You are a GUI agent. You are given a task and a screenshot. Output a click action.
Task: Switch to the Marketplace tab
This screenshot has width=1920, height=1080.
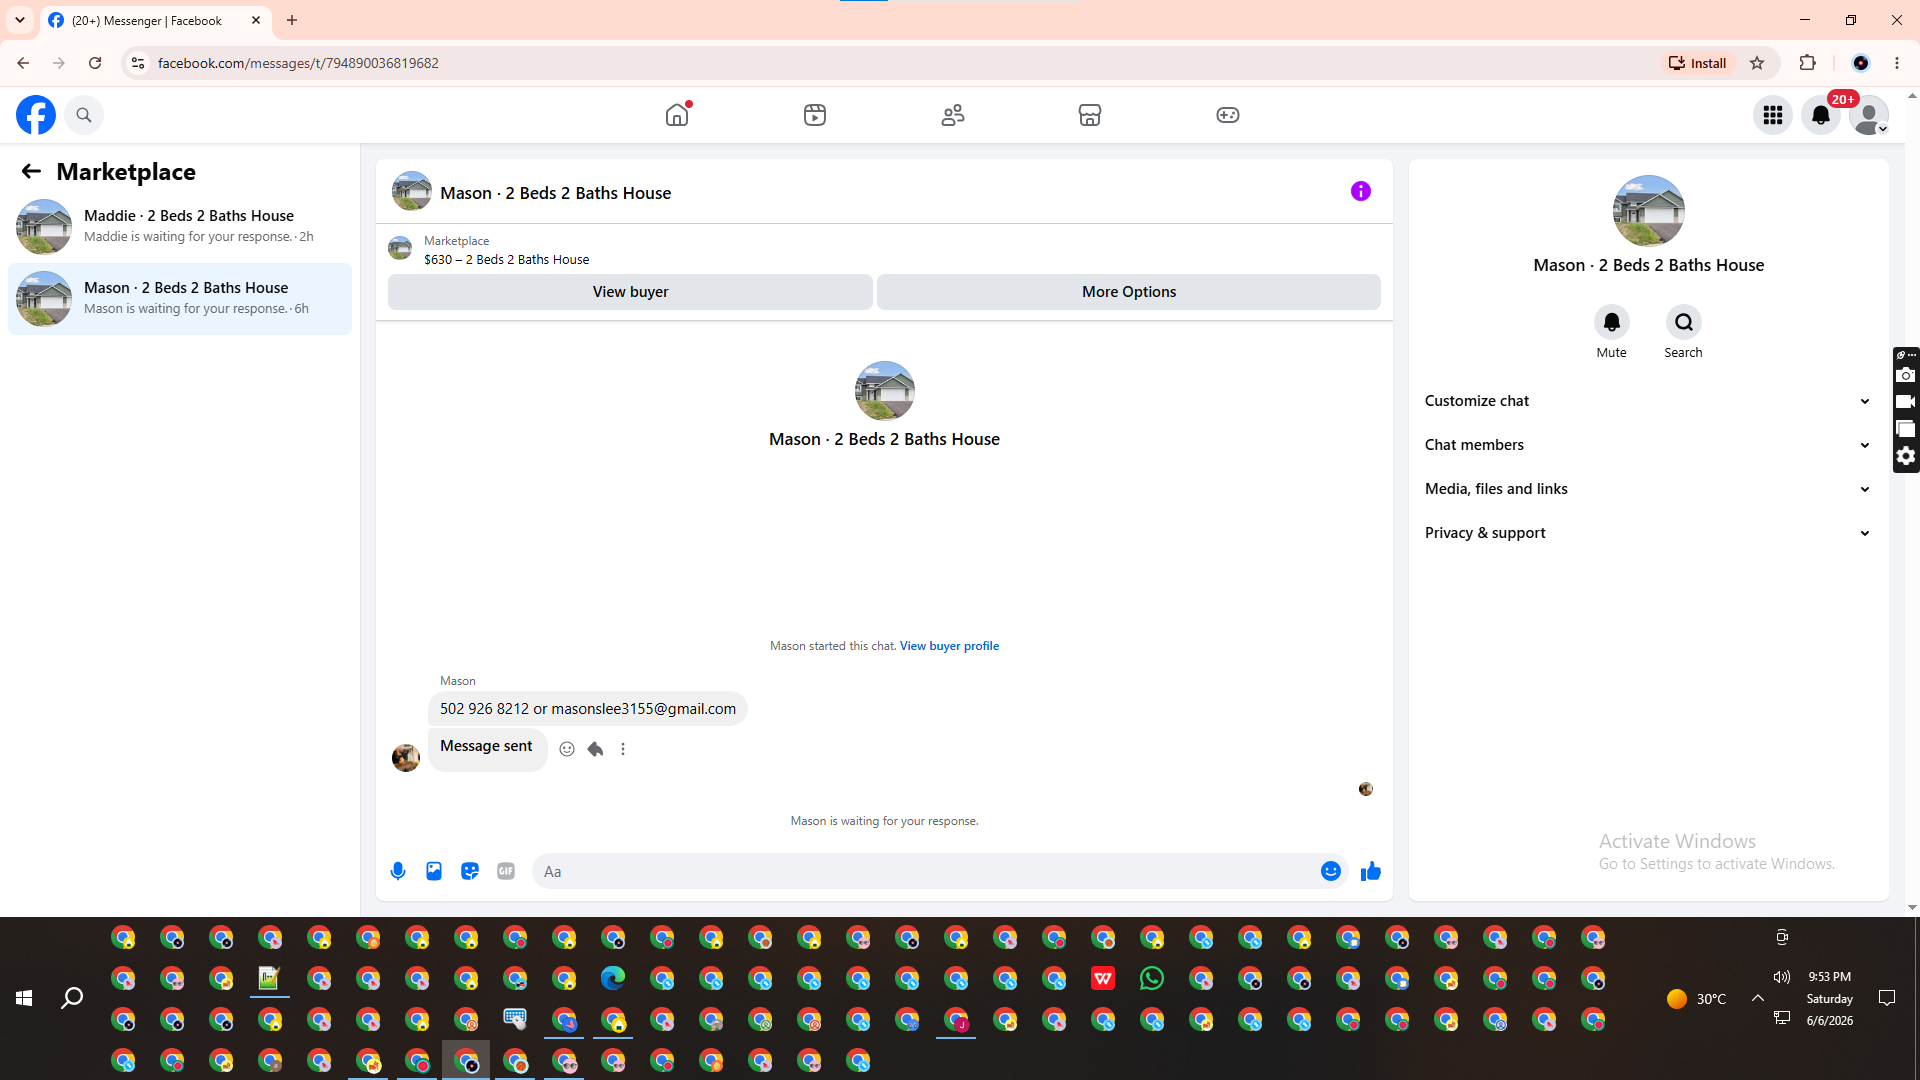pyautogui.click(x=1090, y=115)
